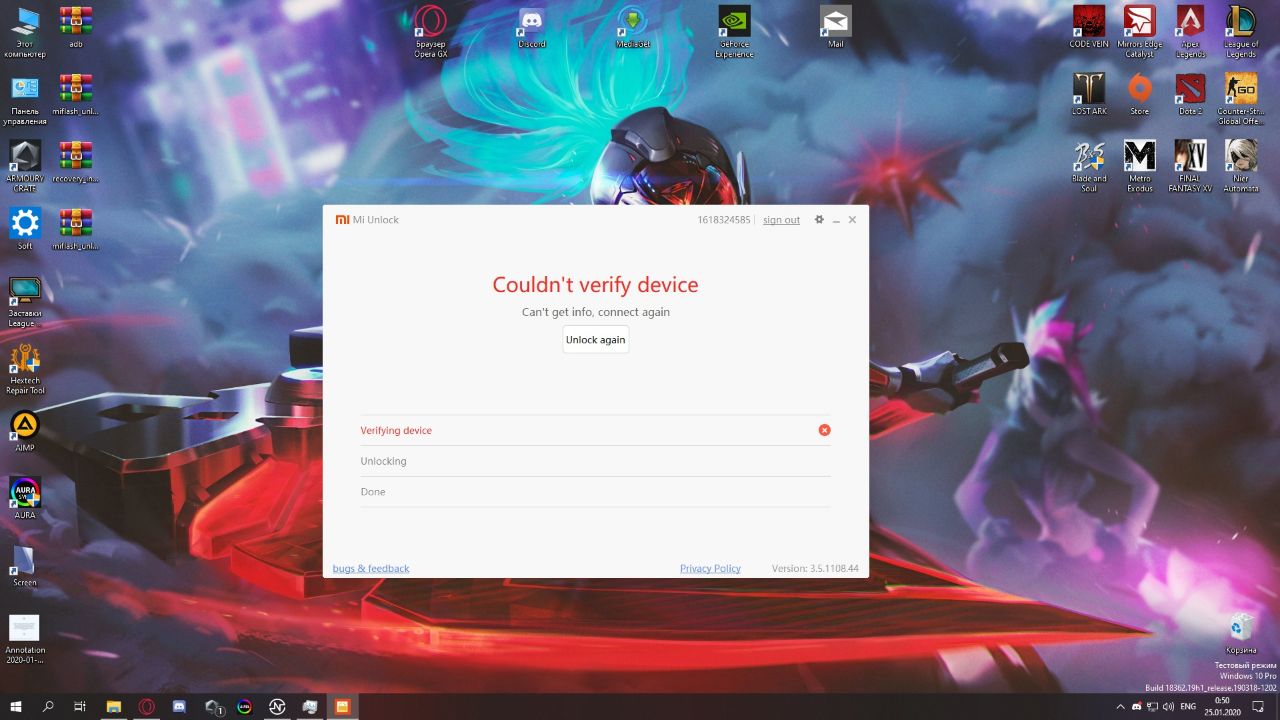
Task: Select the Screen desktop icon
Action: pyautogui.click(x=25, y=565)
